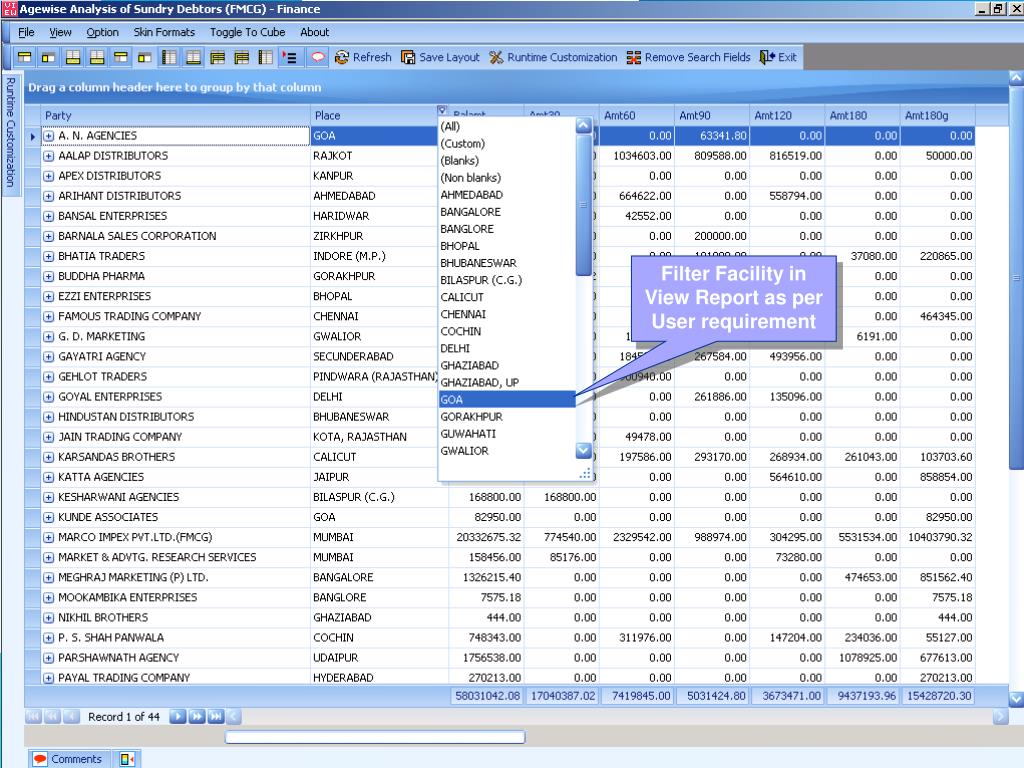Click the filter list scrollbar thumb
Image resolution: width=1024 pixels, height=768 pixels.
(584, 205)
